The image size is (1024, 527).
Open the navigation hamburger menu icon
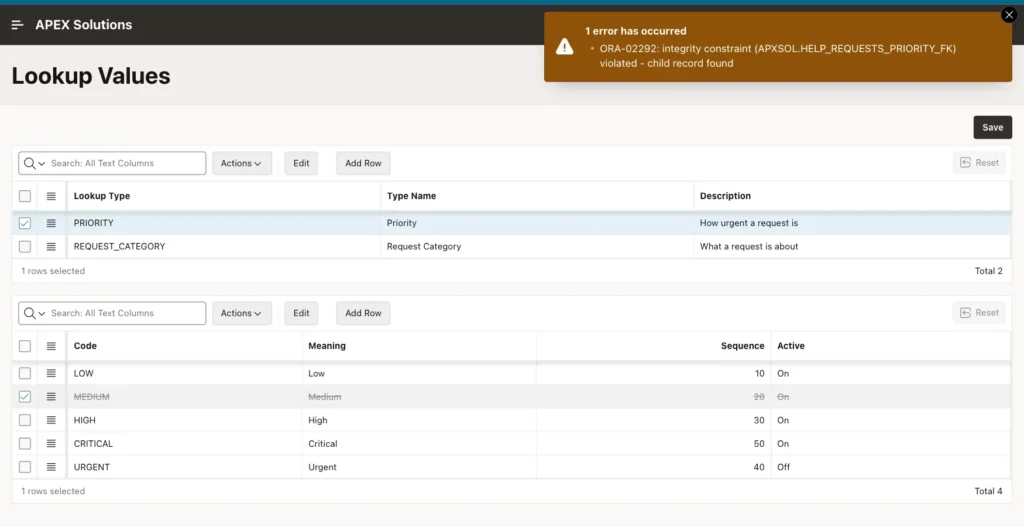click(x=18, y=25)
